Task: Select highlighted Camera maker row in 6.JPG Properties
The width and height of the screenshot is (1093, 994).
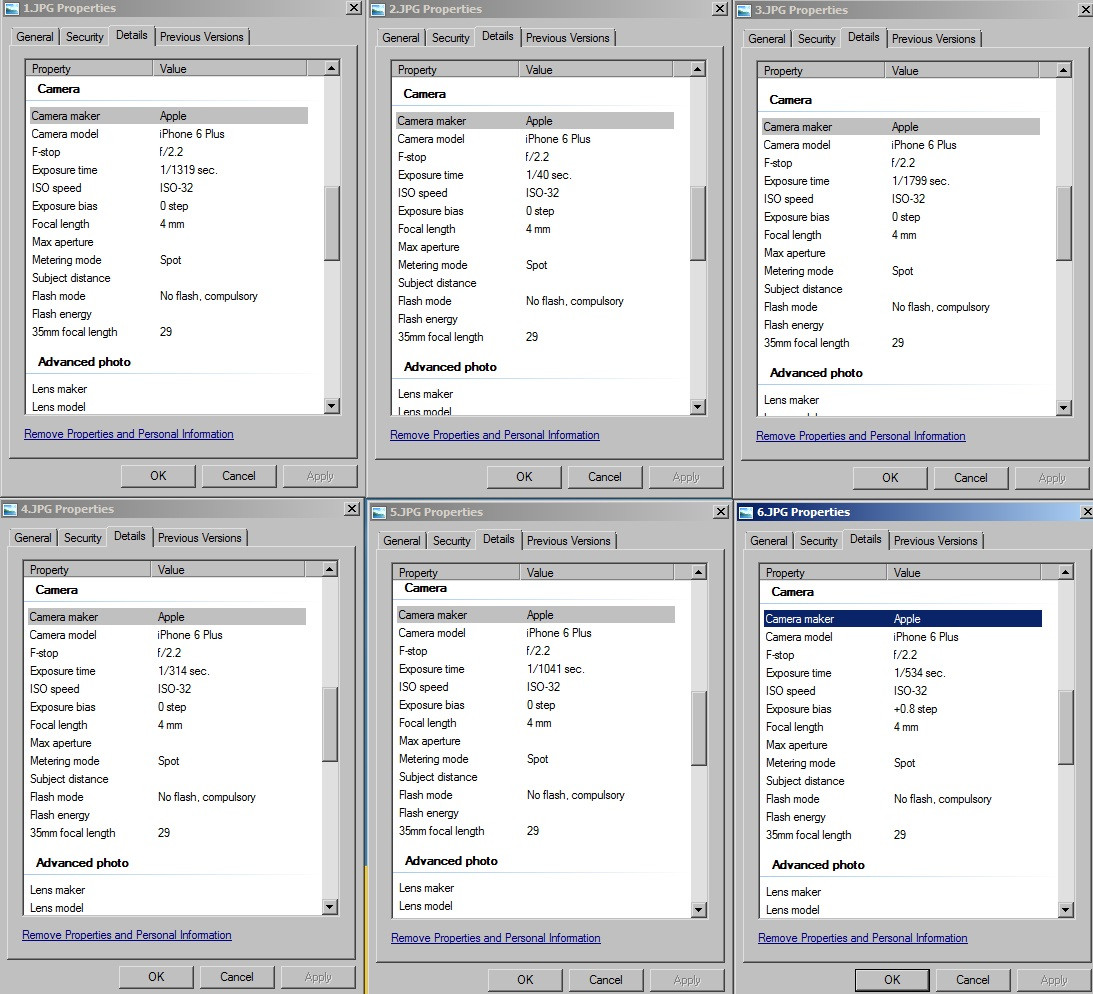Action: point(903,619)
